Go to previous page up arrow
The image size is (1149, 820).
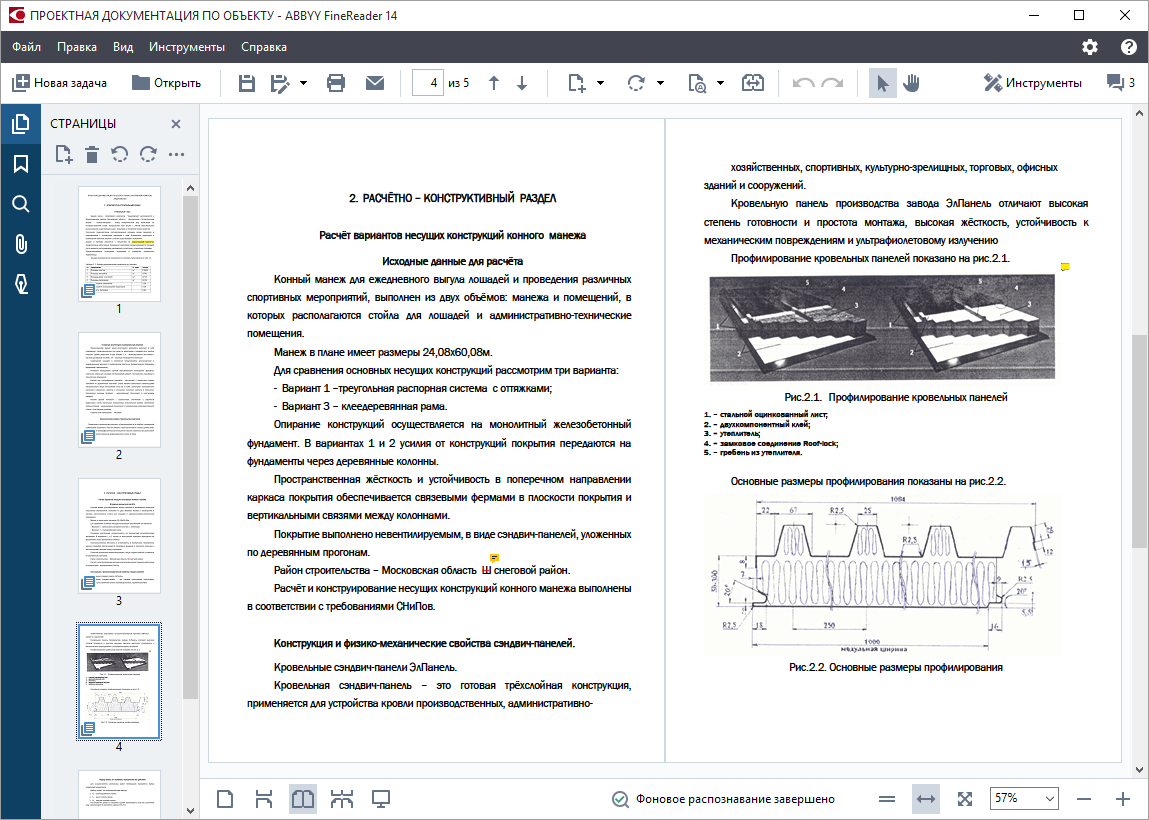tap(494, 83)
